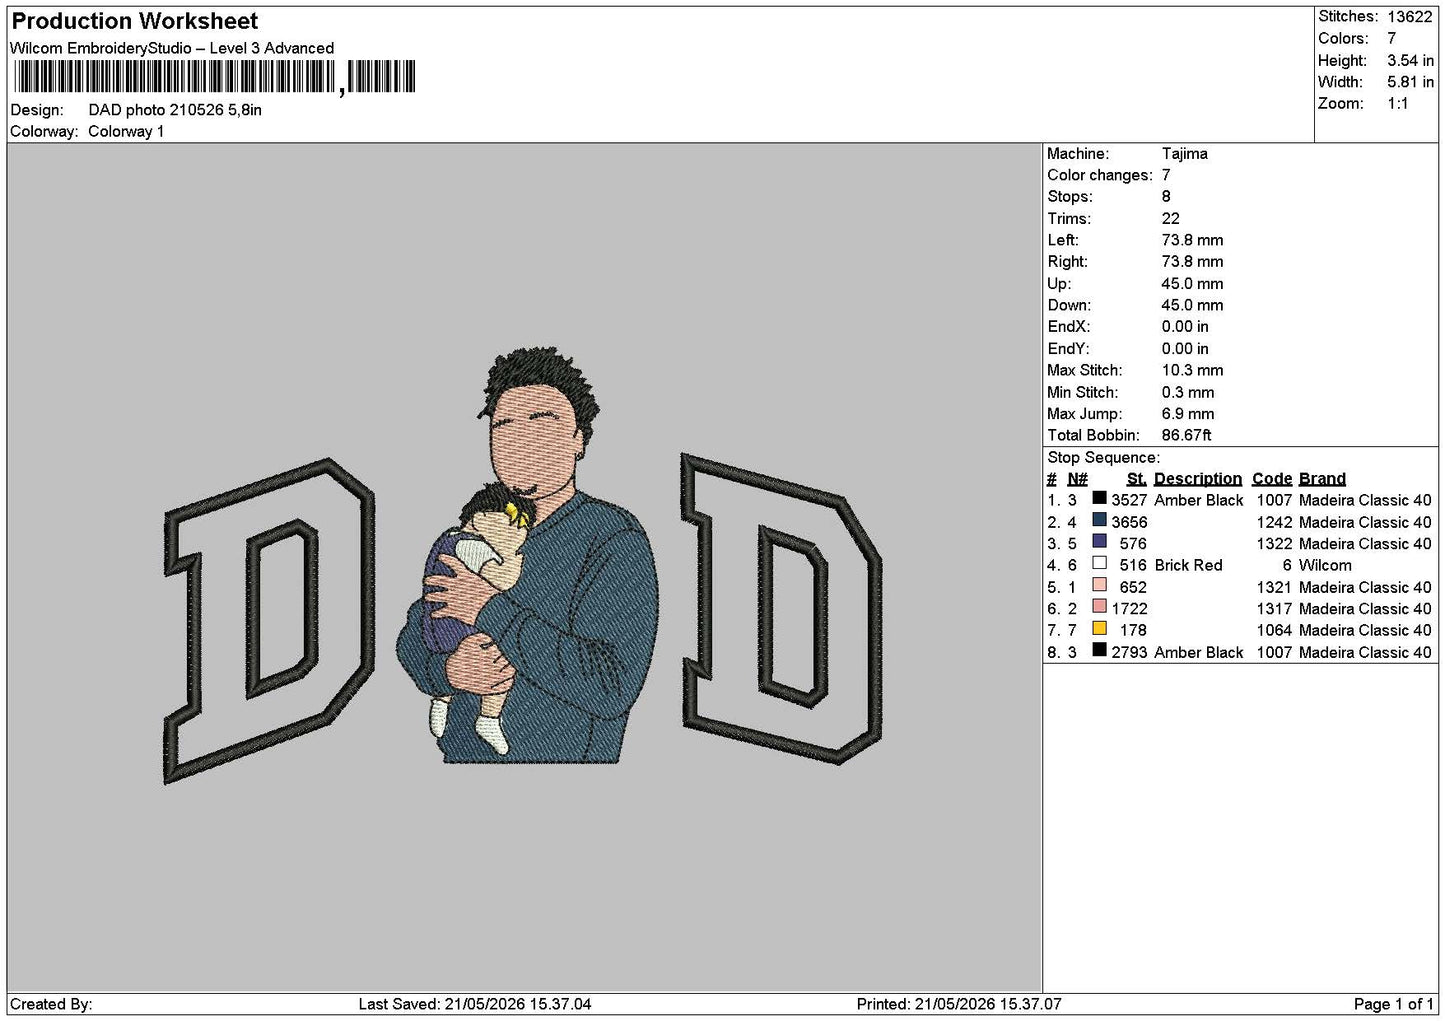This screenshot has width=1445, height=1021.
Task: Click the Stop Sequence heading
Action: (x=1103, y=457)
